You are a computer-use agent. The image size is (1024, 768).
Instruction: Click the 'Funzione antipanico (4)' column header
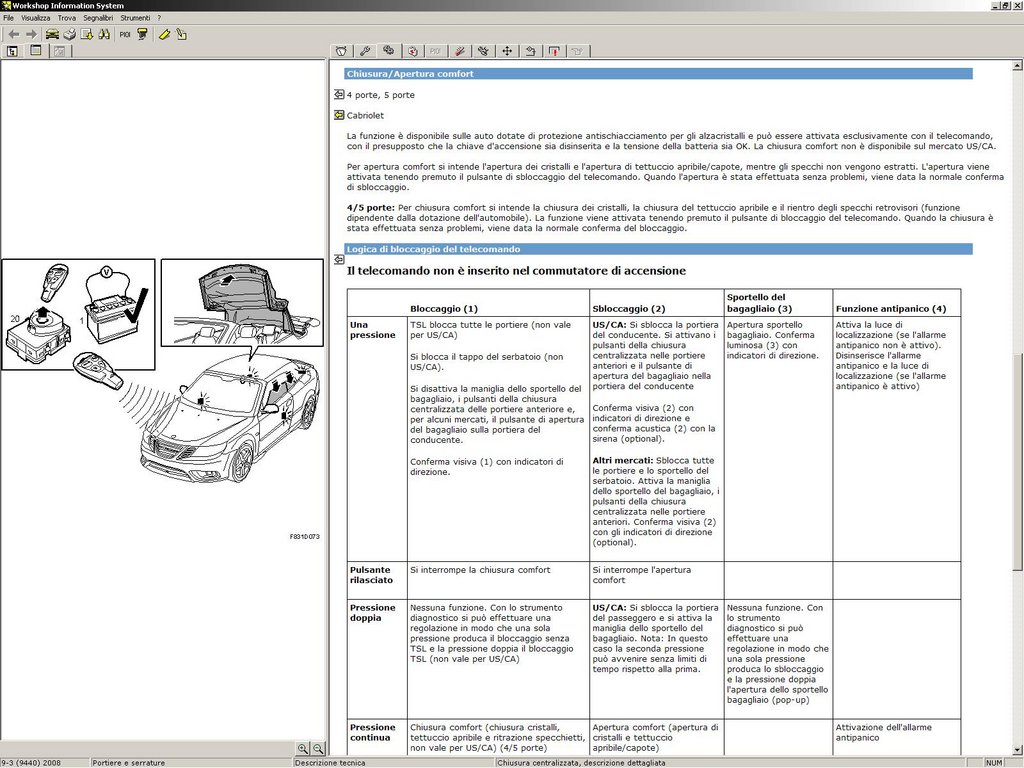point(891,309)
